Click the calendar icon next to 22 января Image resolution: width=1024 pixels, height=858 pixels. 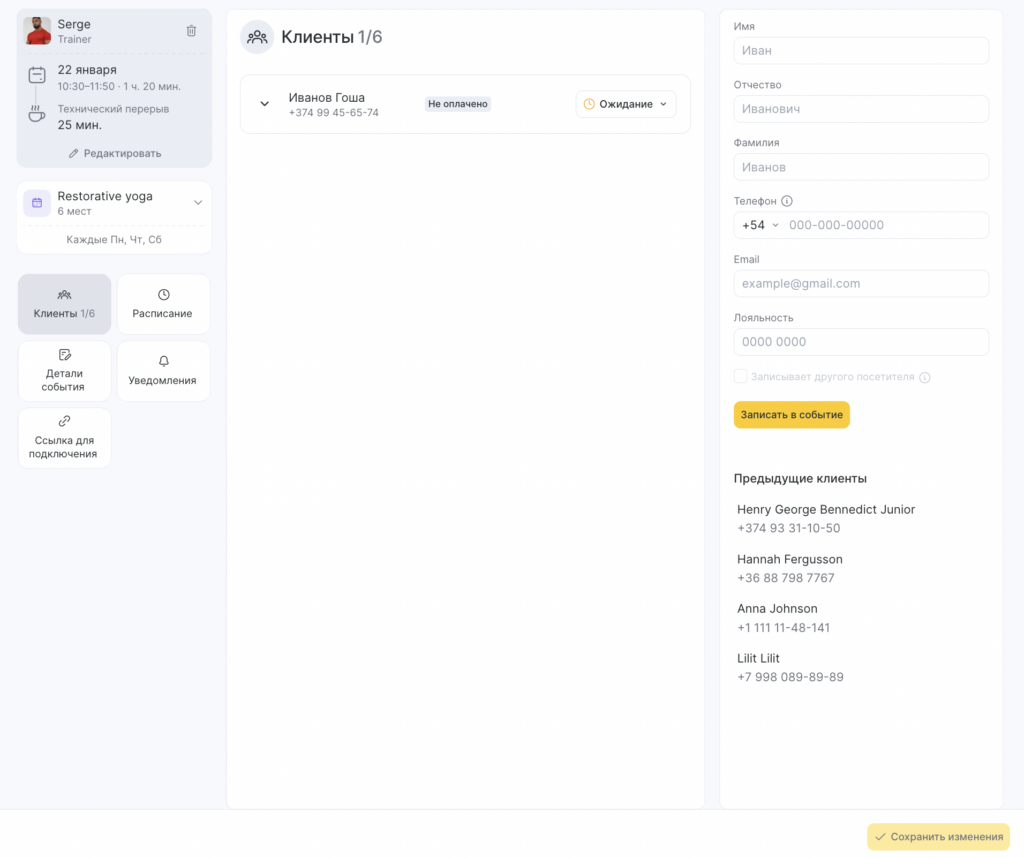point(37,75)
